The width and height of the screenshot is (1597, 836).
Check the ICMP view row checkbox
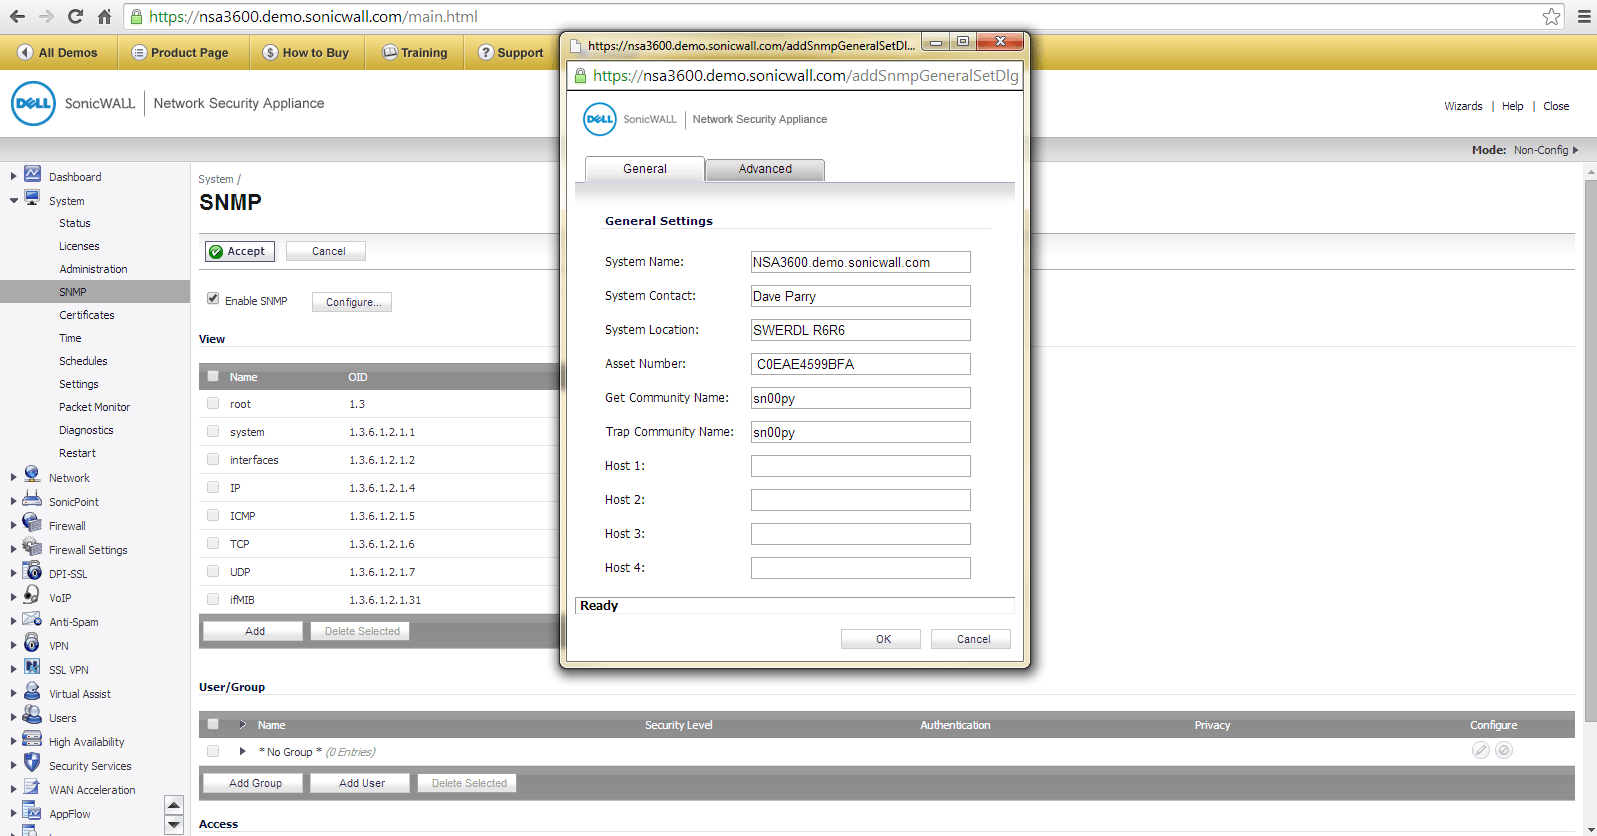point(213,515)
